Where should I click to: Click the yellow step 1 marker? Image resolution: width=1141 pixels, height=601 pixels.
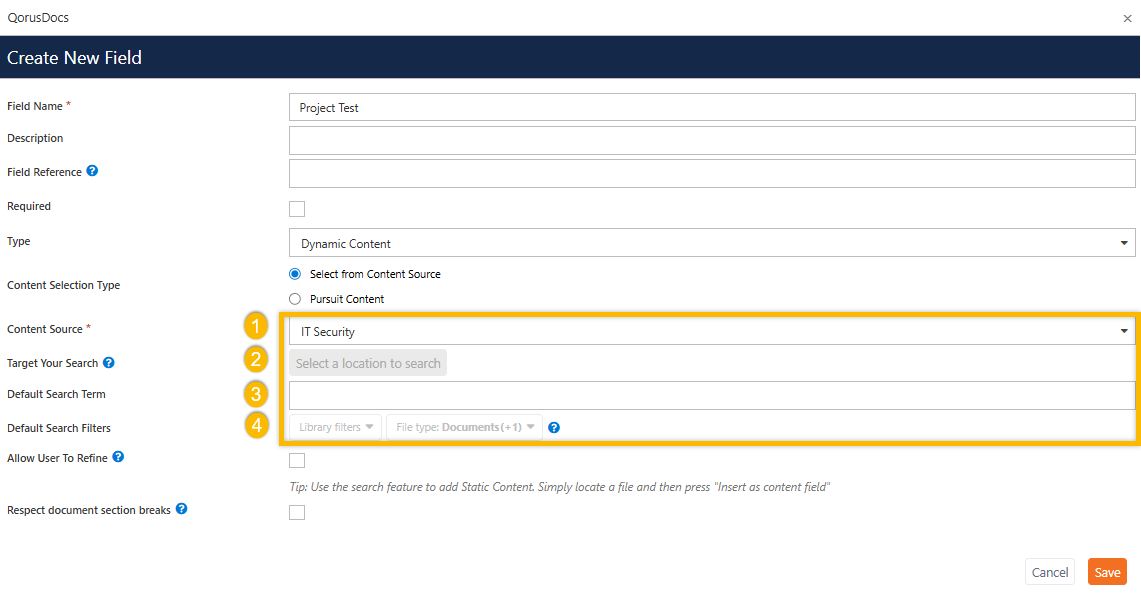256,327
